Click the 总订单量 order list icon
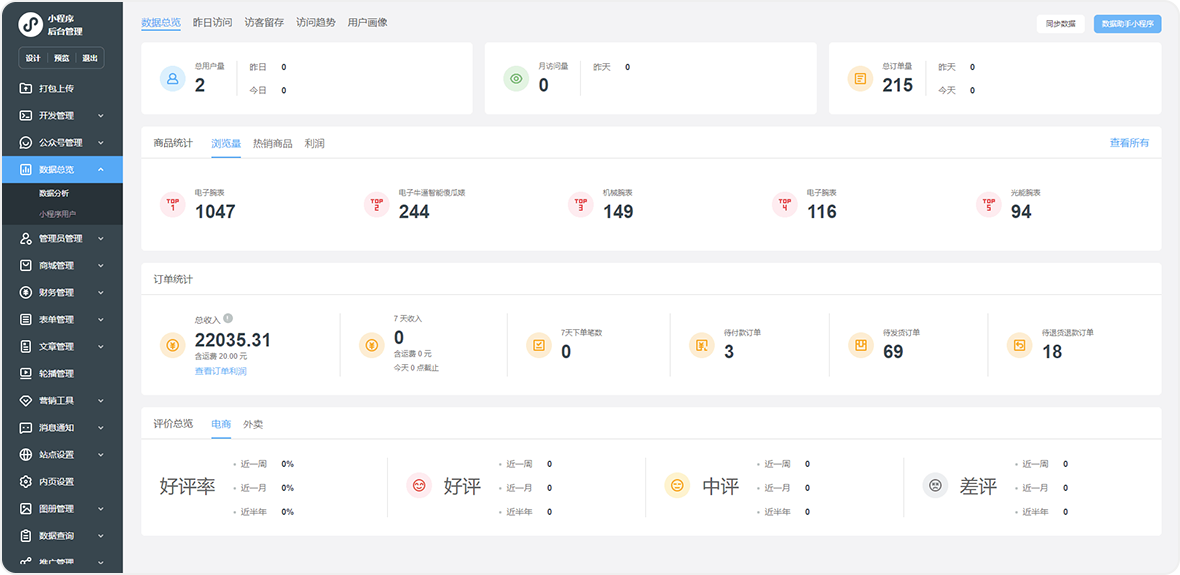This screenshot has width=1180, height=575. coord(860,78)
